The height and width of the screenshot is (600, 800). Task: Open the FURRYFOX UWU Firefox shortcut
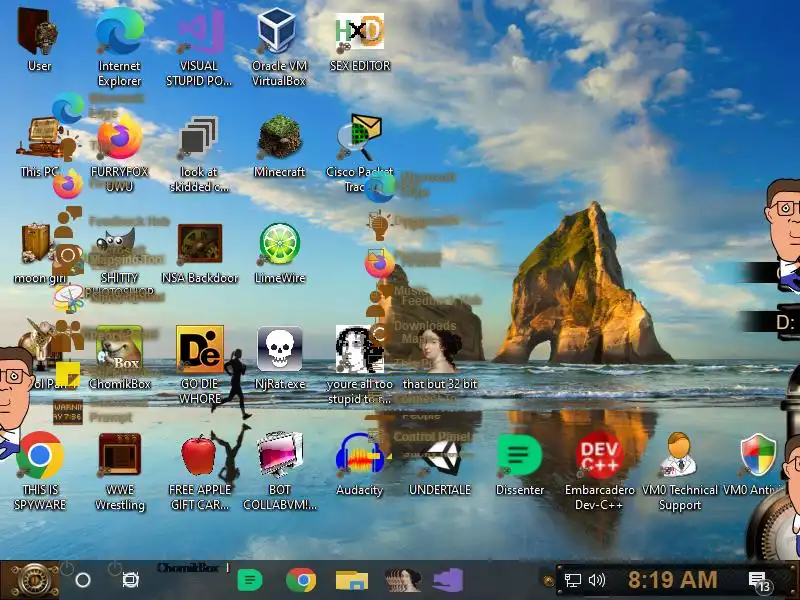coord(119,153)
